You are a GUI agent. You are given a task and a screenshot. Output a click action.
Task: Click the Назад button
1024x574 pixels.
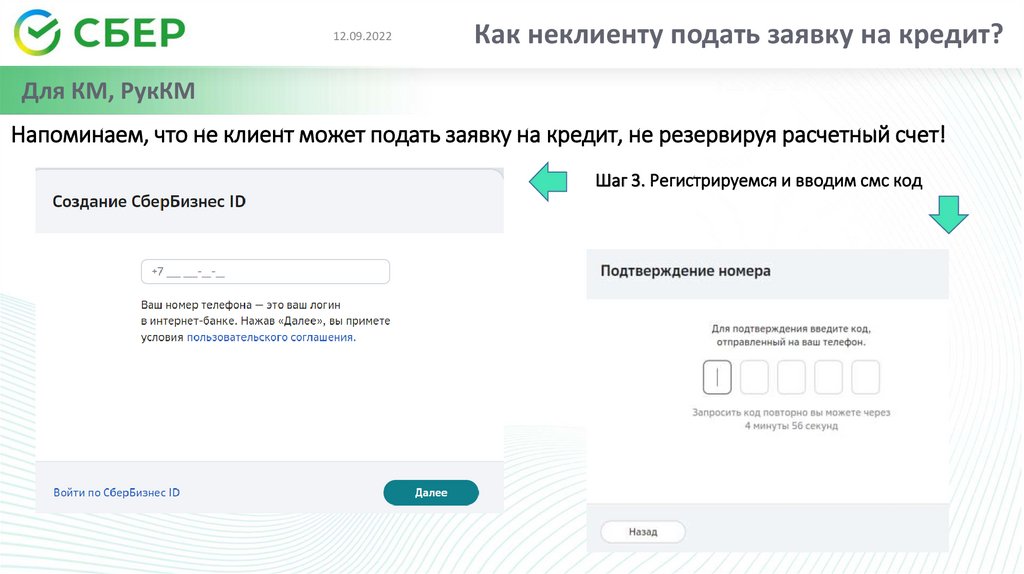tap(643, 532)
